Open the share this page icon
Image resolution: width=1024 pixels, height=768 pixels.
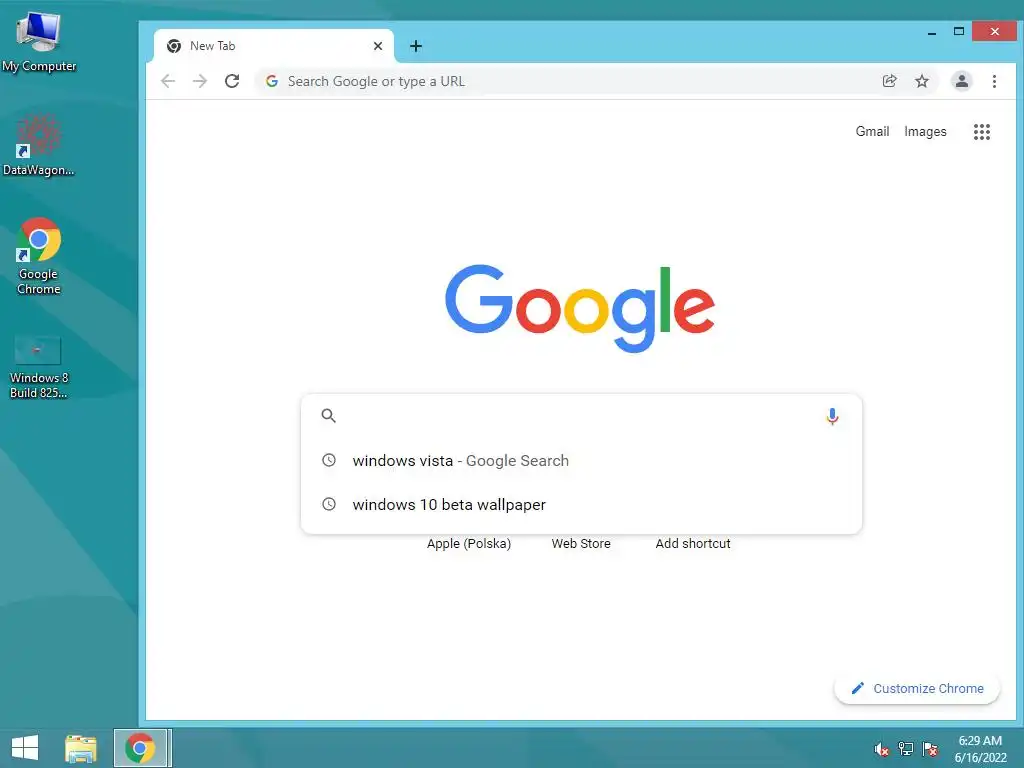[x=889, y=81]
